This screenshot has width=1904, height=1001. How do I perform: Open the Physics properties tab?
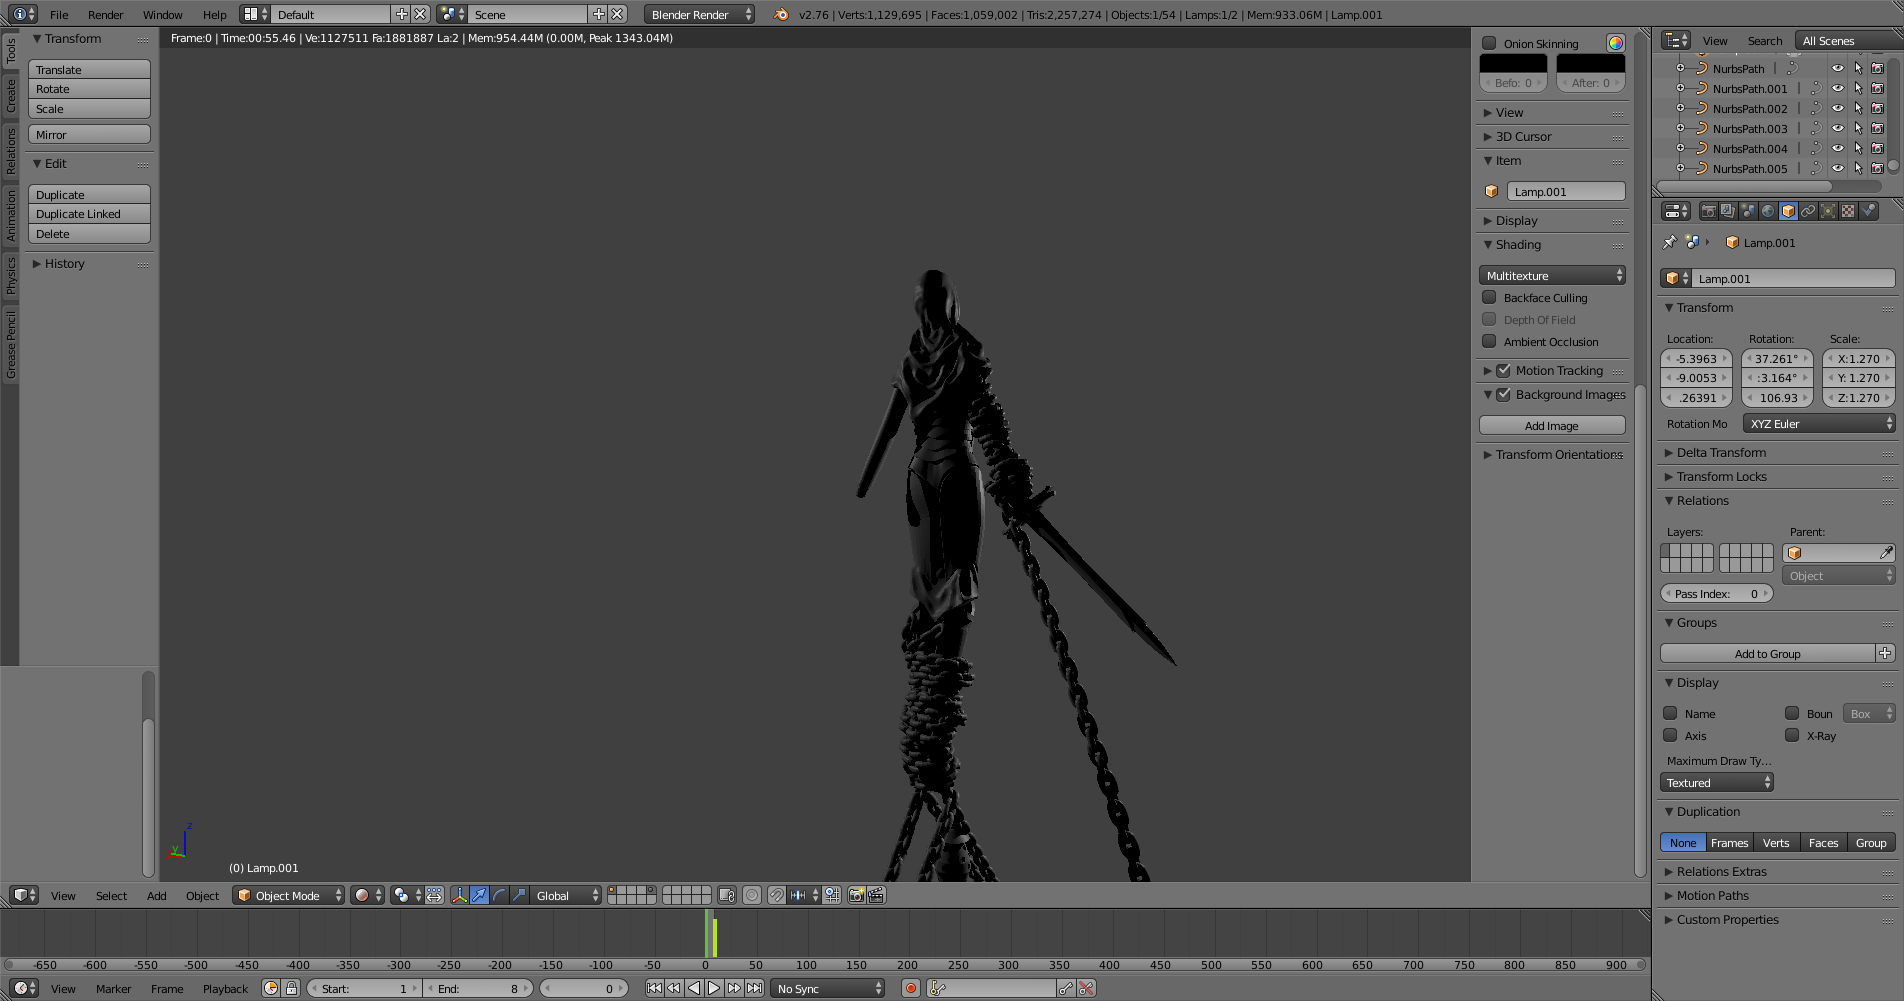pyautogui.click(x=1868, y=211)
